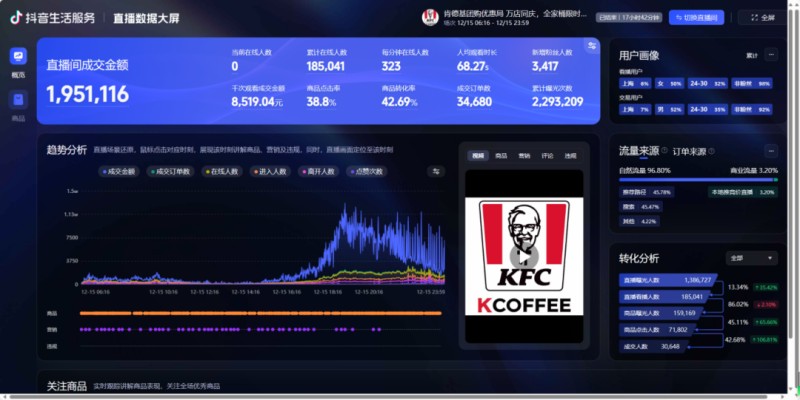Expand the more menu in 流量来源 panel
800x400 pixels.
point(771,151)
